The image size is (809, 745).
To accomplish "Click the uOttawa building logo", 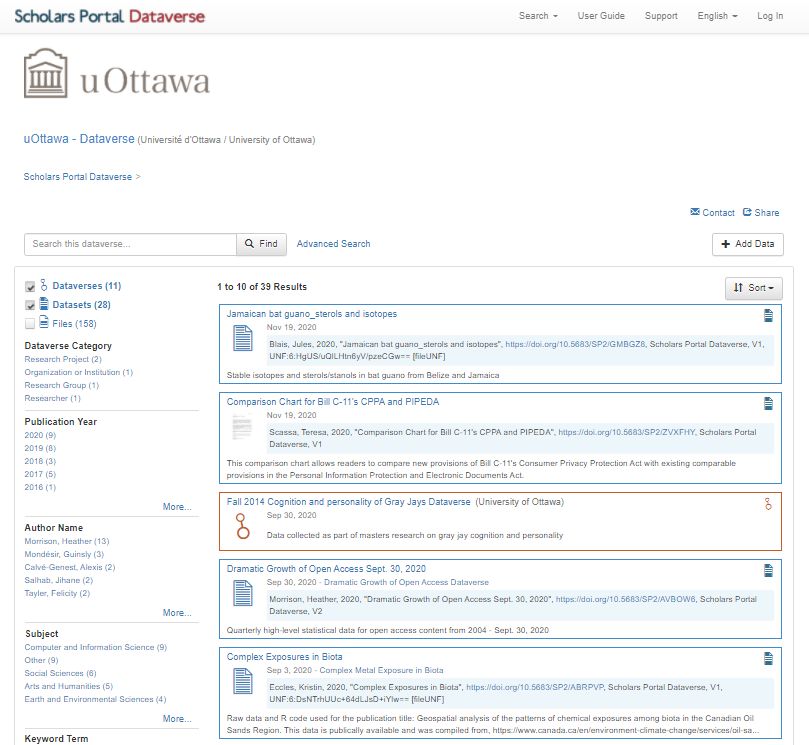I will pos(46,73).
